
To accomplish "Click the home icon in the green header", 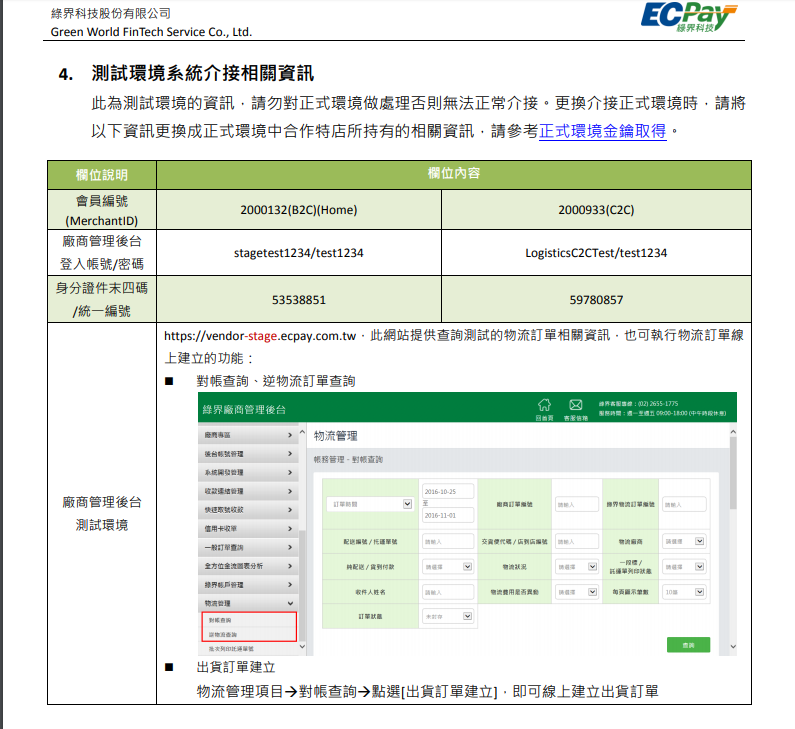I will [544, 405].
